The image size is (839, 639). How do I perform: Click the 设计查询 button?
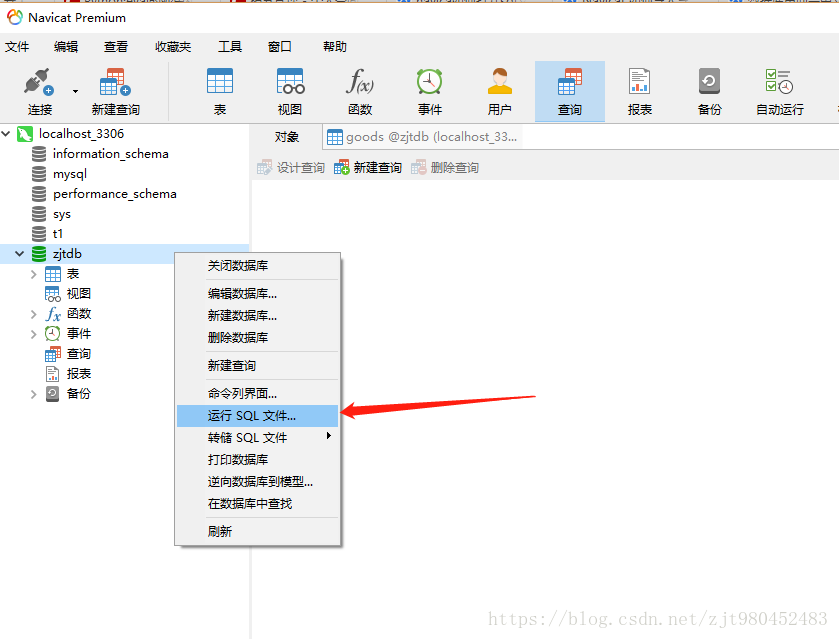291,168
